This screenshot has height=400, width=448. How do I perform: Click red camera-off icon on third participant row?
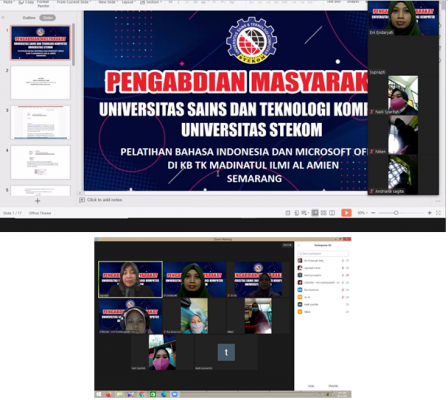tap(347, 275)
